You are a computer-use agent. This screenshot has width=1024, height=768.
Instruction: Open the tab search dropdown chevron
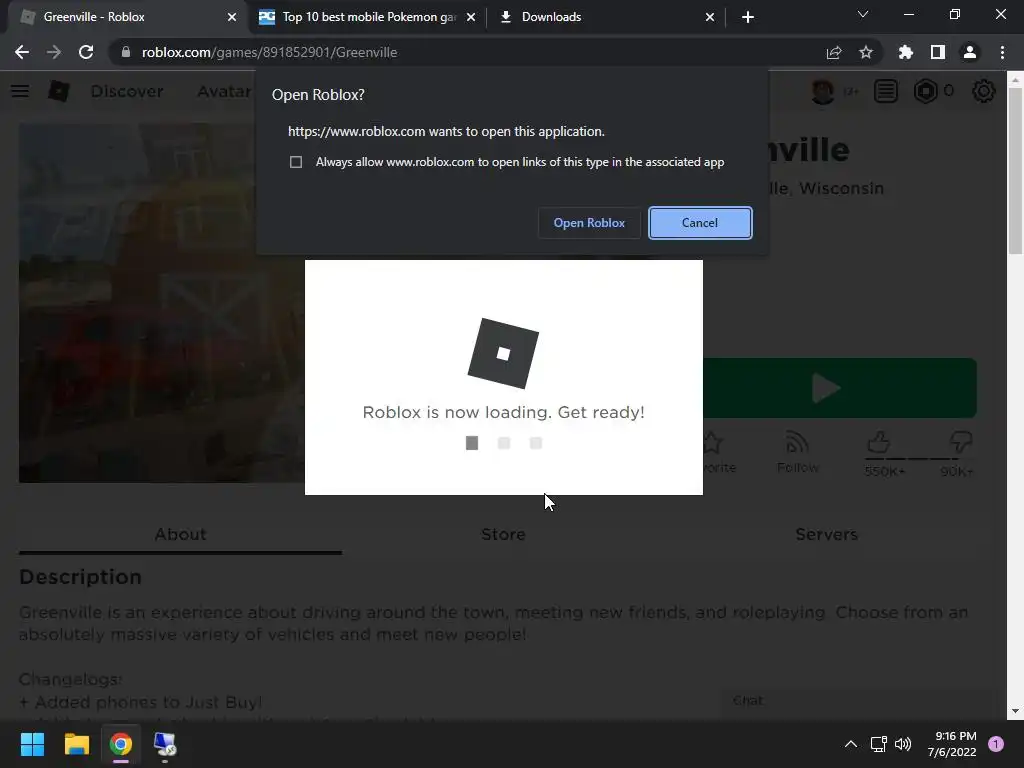863,14
